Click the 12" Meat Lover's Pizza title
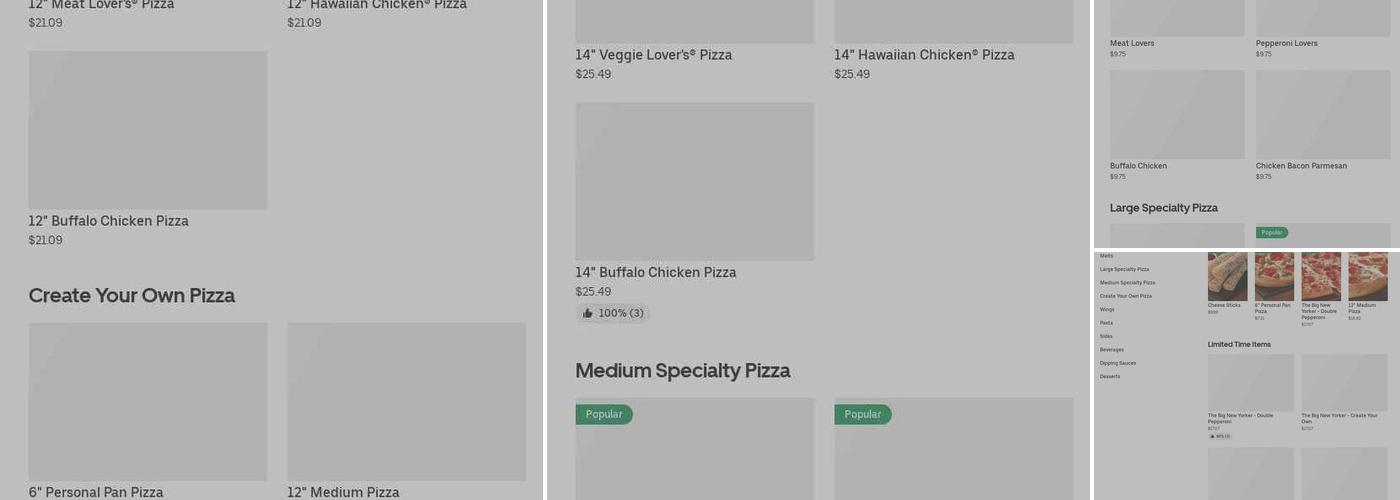The image size is (1400, 500). pyautogui.click(x=101, y=5)
